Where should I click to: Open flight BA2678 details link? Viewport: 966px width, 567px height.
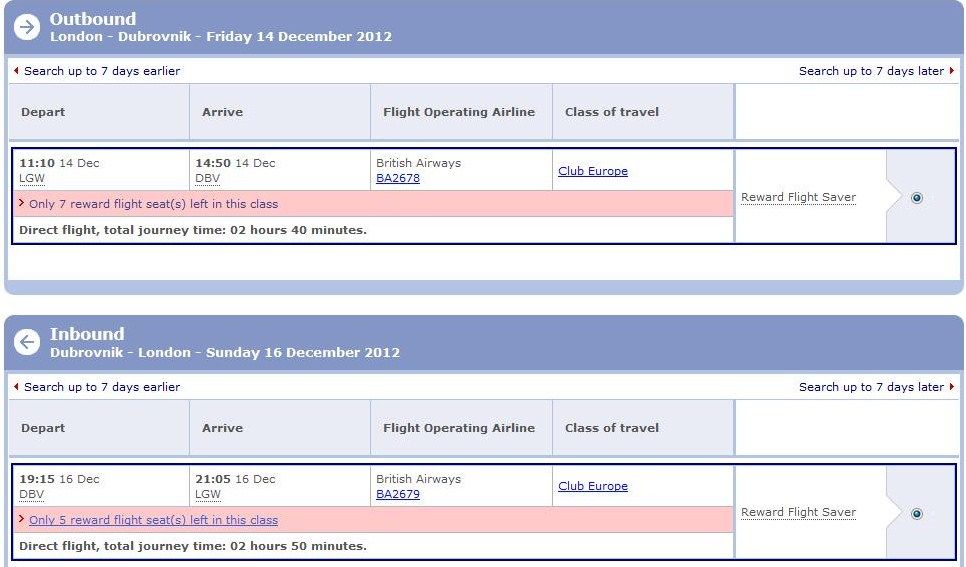click(x=398, y=178)
